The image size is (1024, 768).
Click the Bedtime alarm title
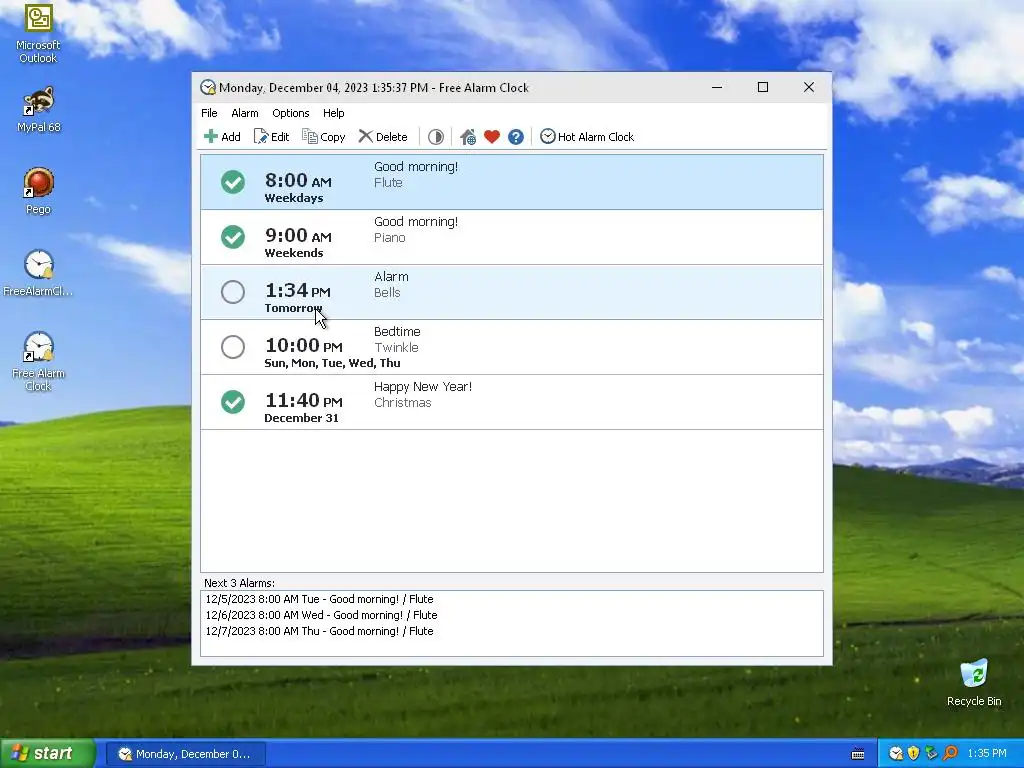click(397, 332)
